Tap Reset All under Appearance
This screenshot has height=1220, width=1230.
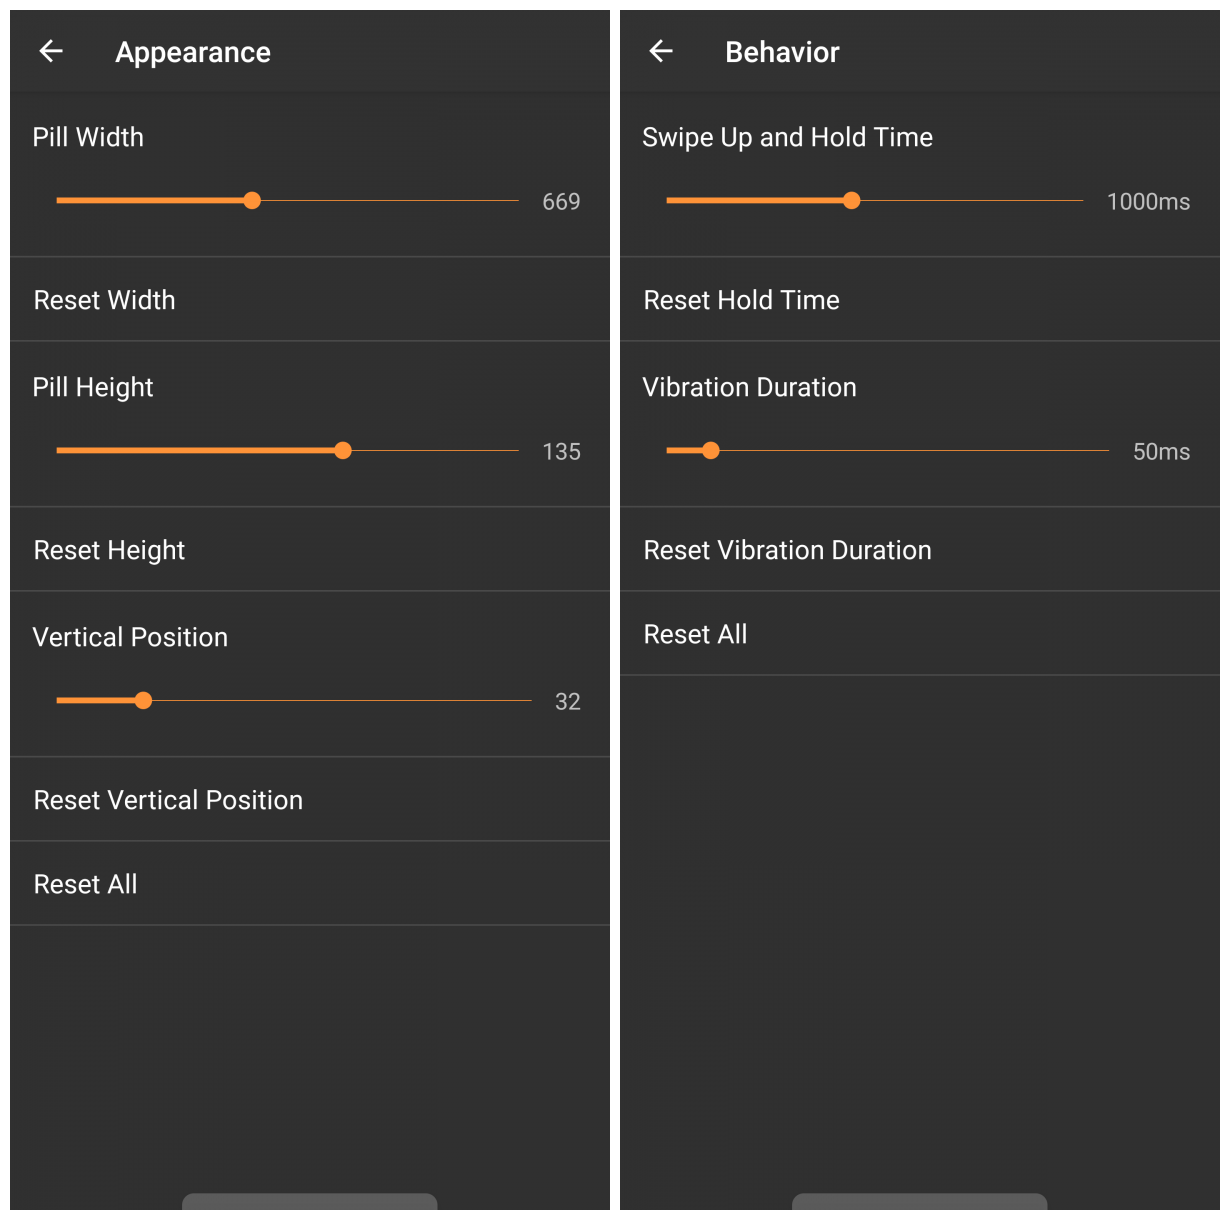(x=310, y=884)
